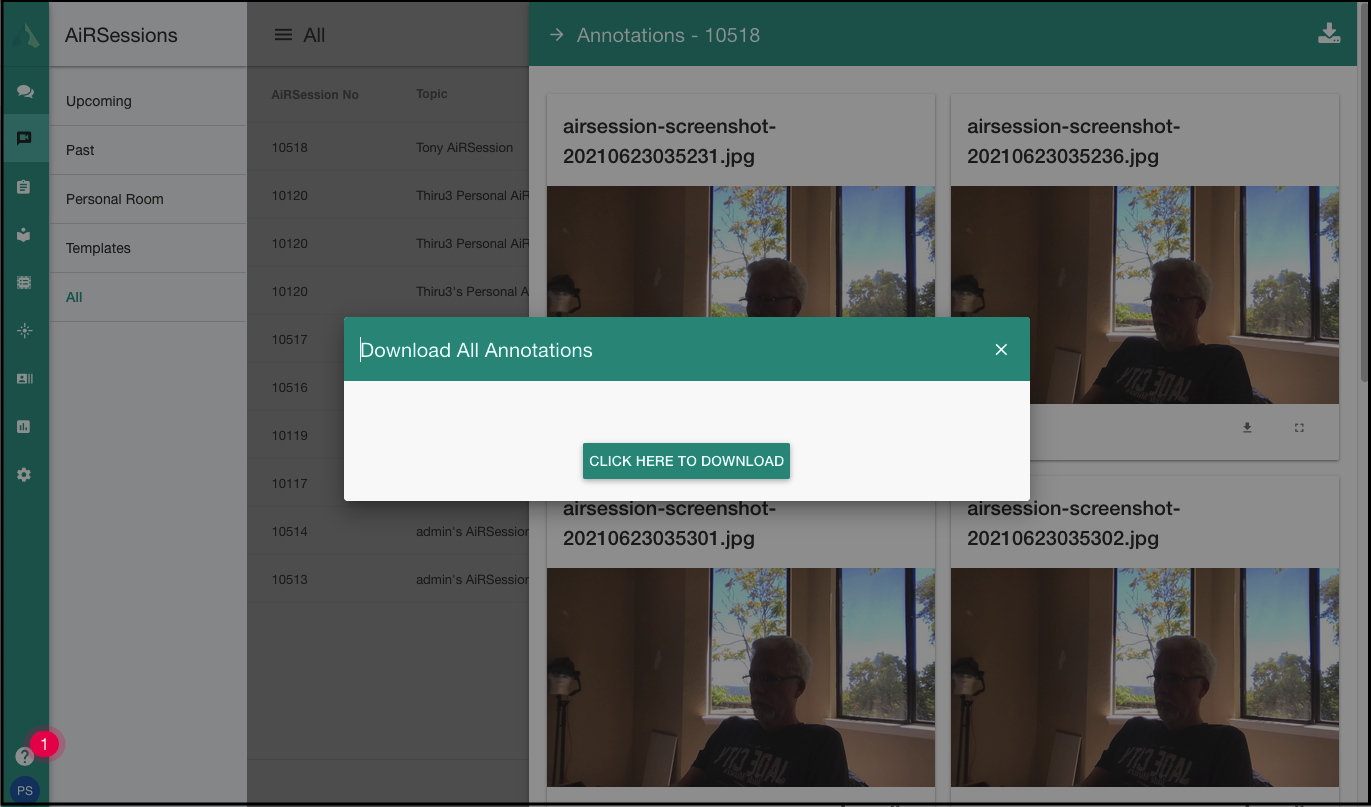Open the Past sessions tab
The image size is (1371, 807).
point(148,150)
